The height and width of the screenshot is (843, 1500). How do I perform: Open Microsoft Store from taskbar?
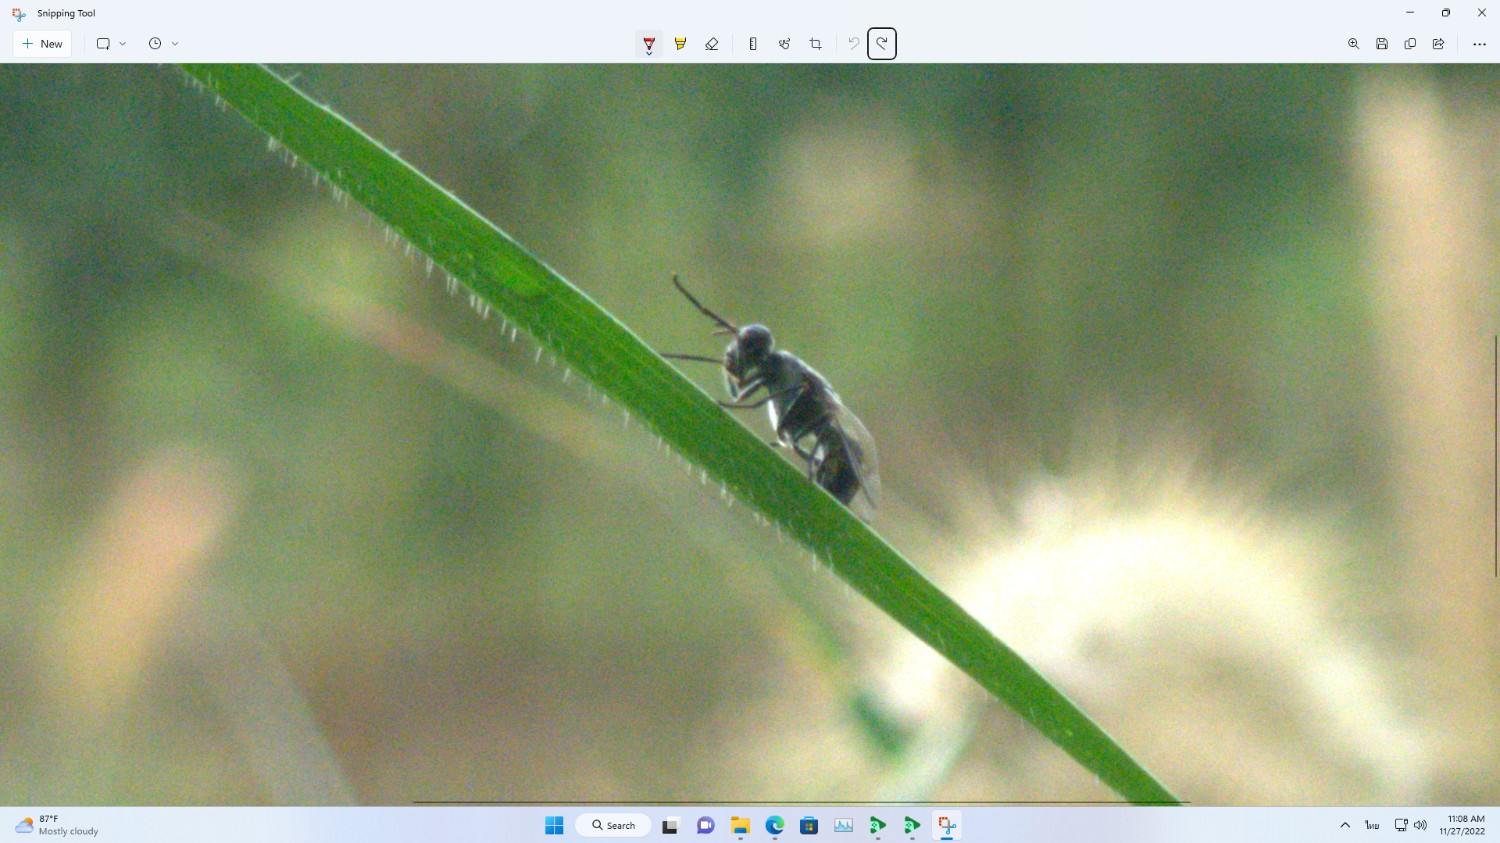point(809,825)
